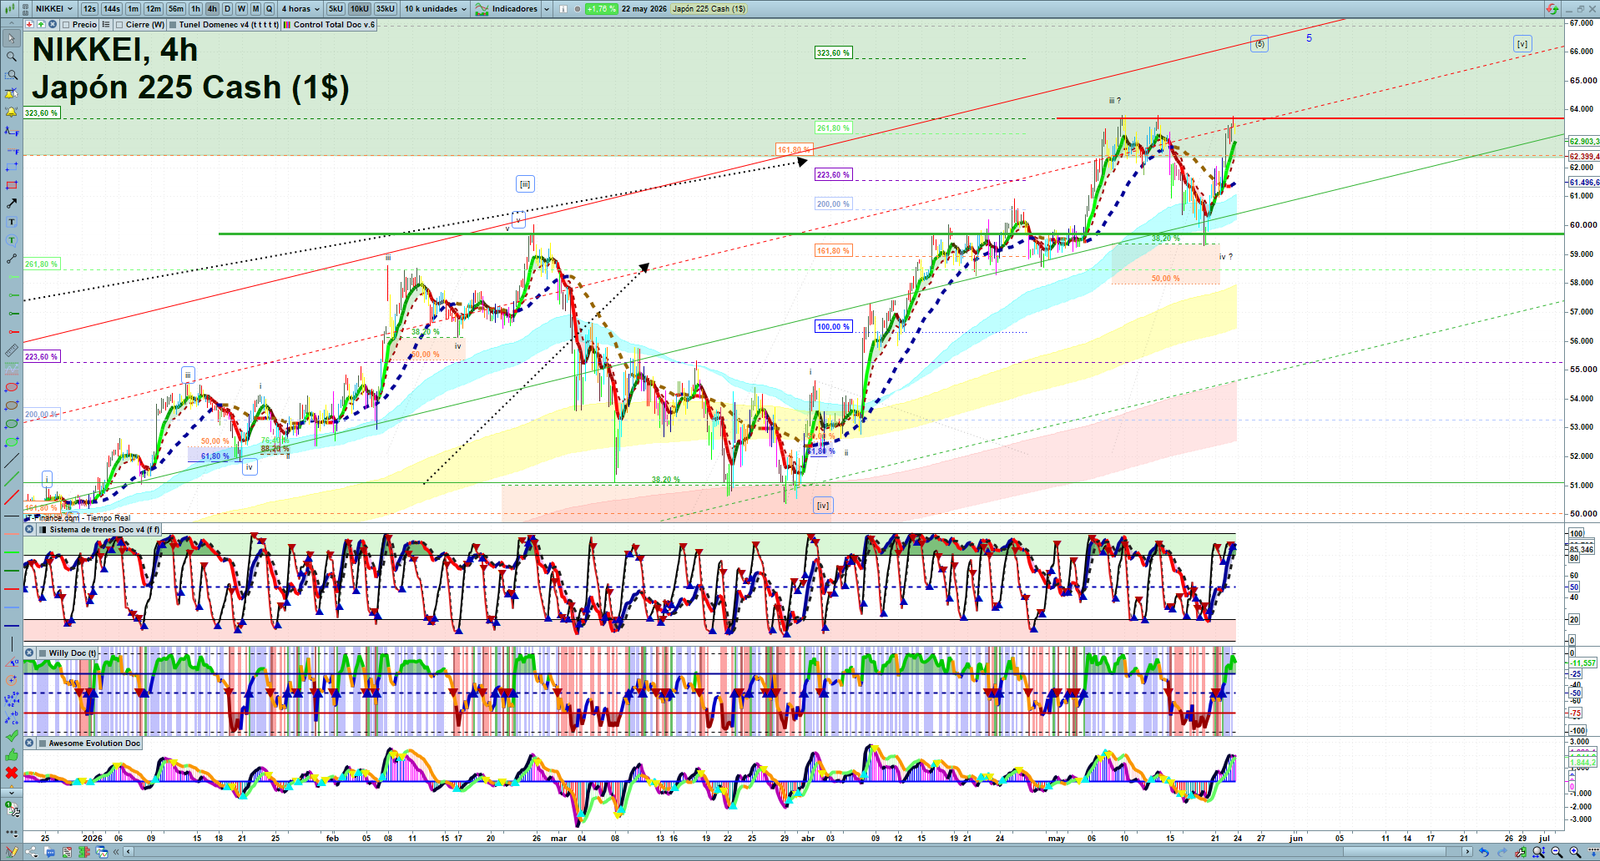Switch to the D daily timeframe
Screen dimensions: 1600x861
tap(227, 8)
